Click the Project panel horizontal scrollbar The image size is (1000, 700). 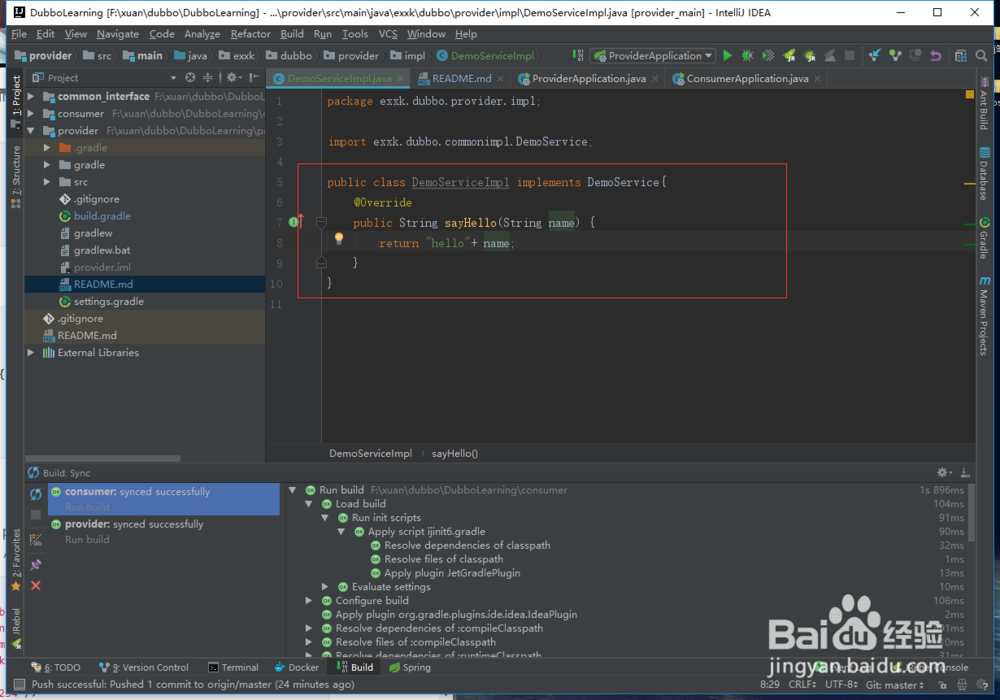click(103, 458)
